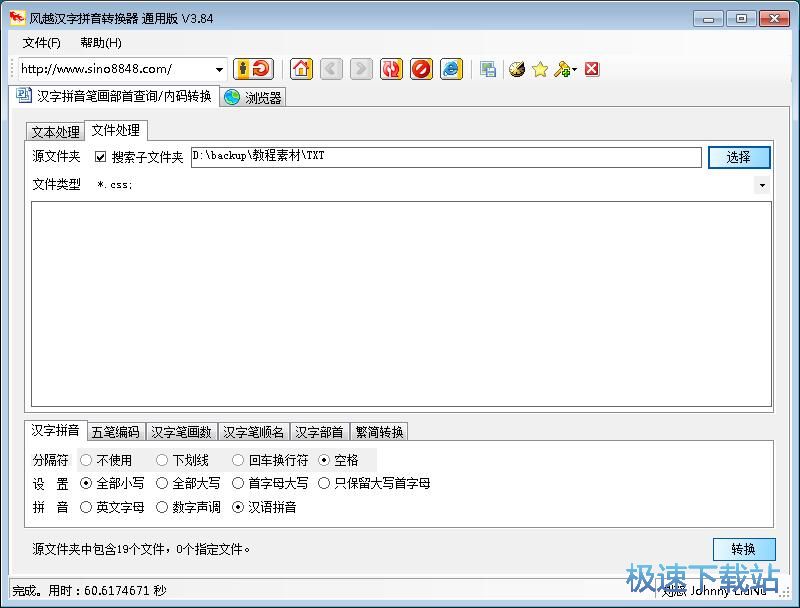Switch to 汉字拼音笔画部首查询/内码转换 tab
This screenshot has width=800, height=608.
coord(114,96)
